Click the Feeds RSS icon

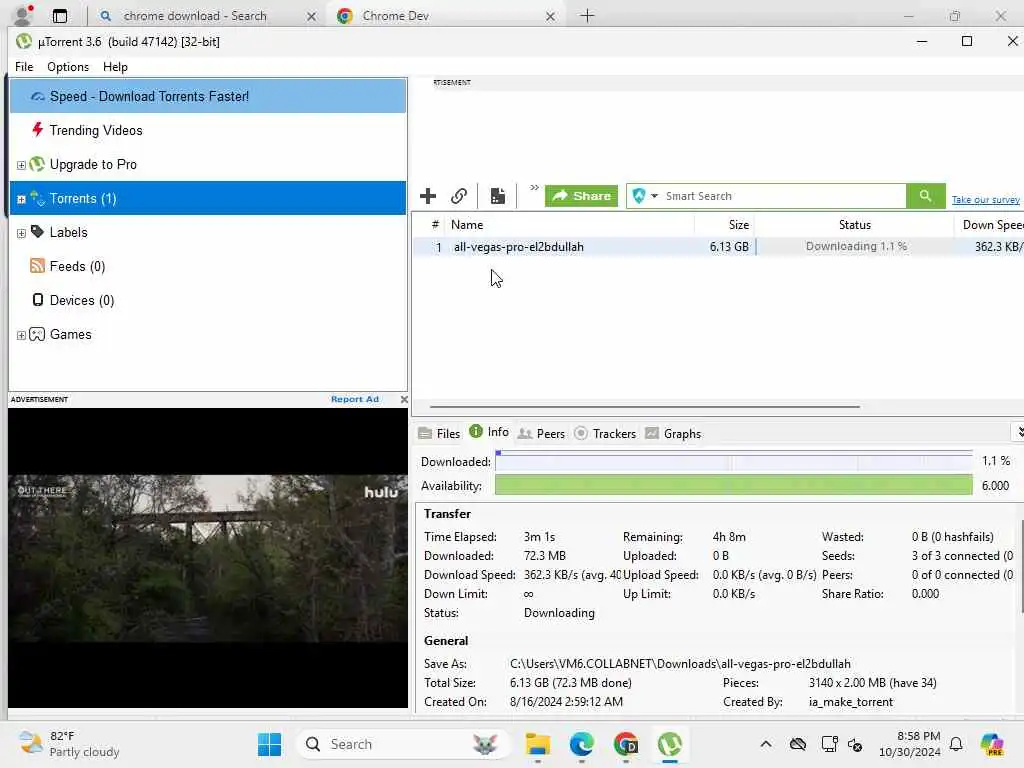click(37, 265)
